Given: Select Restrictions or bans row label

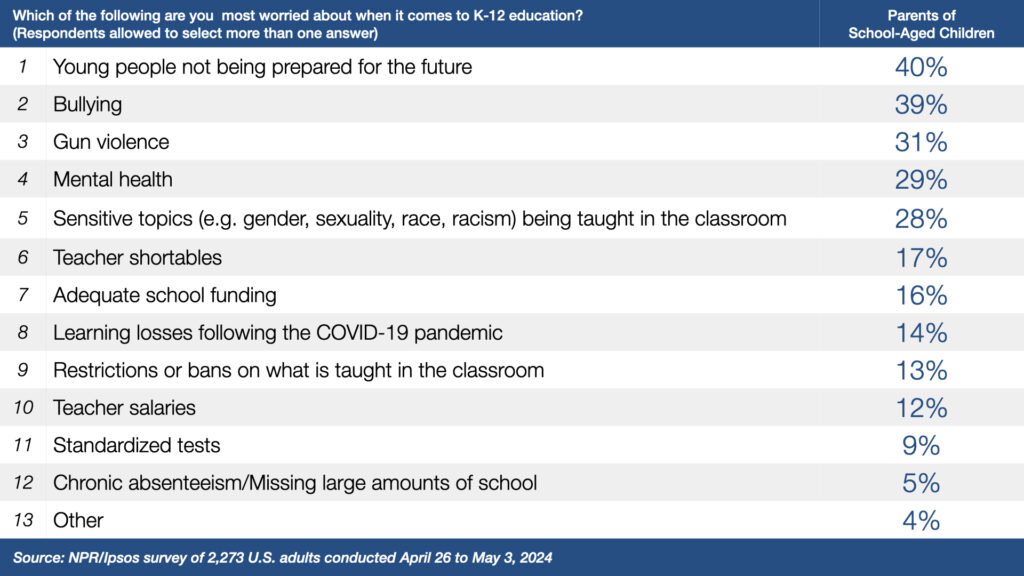Looking at the screenshot, I should click(298, 370).
